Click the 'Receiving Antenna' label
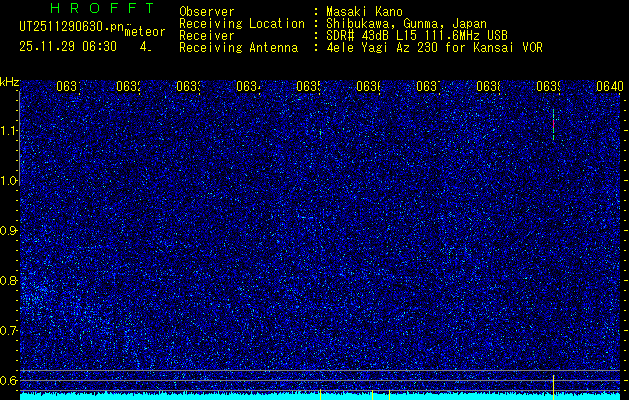Viewport: 629px width, 400px height. pos(239,48)
